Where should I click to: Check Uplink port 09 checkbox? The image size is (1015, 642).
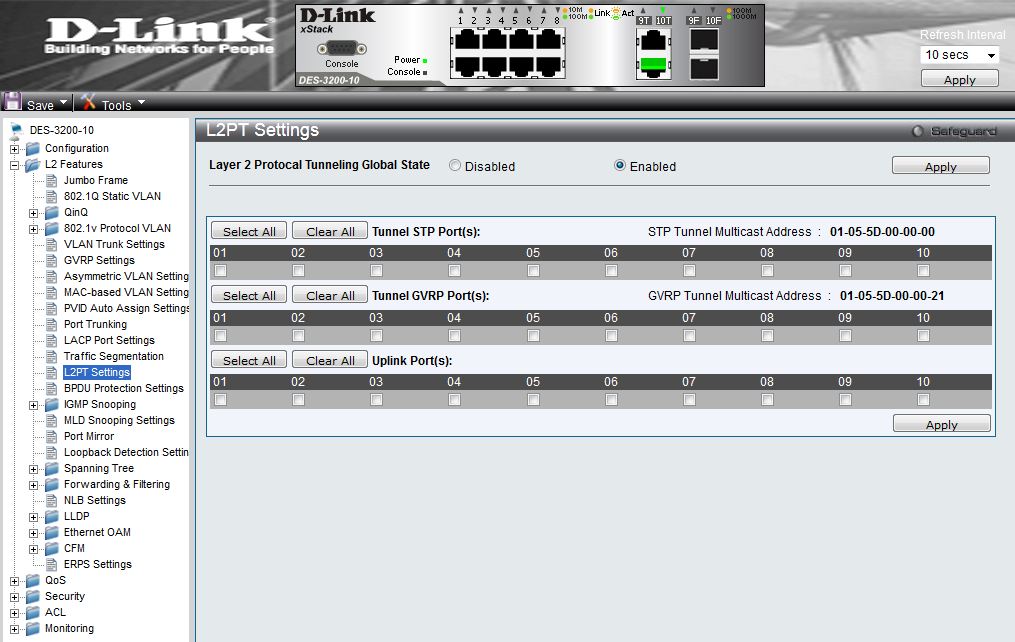tap(845, 400)
